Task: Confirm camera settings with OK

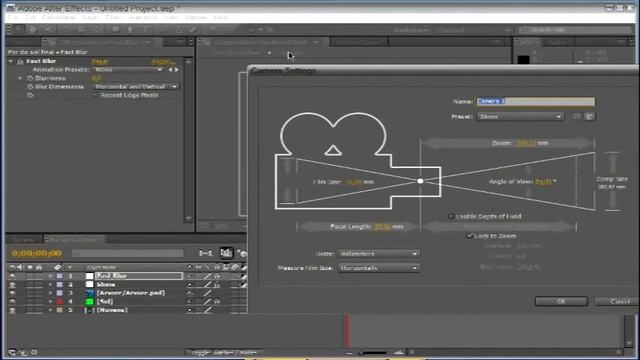Action: (x=561, y=301)
